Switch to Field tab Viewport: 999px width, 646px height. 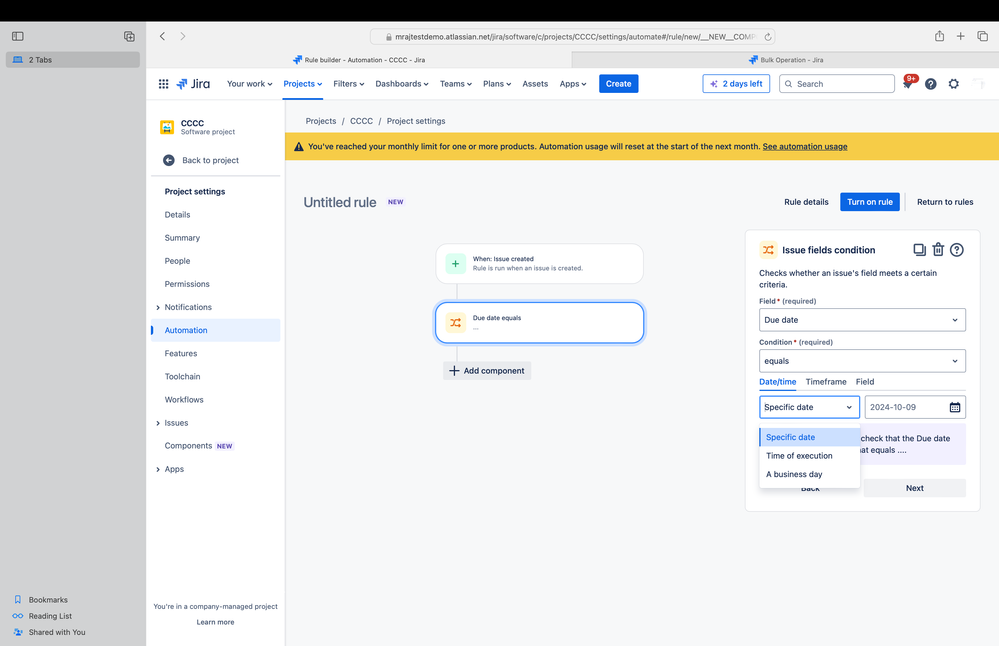pyautogui.click(x=865, y=382)
